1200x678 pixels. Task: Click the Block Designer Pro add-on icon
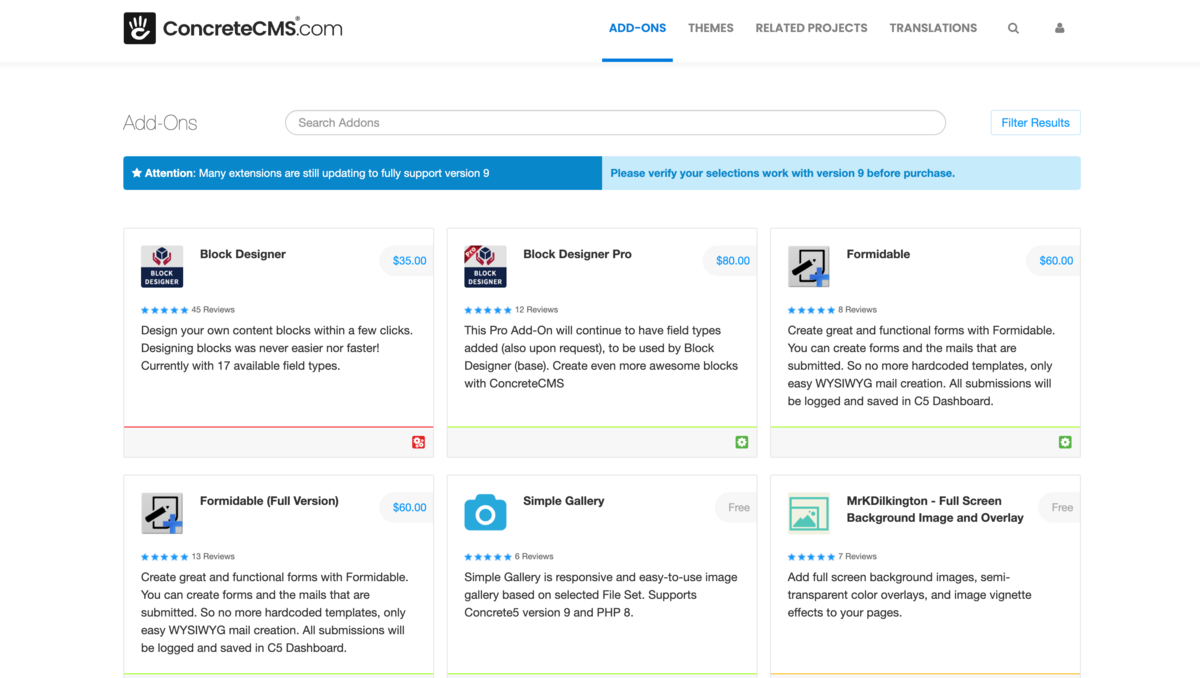tap(485, 266)
